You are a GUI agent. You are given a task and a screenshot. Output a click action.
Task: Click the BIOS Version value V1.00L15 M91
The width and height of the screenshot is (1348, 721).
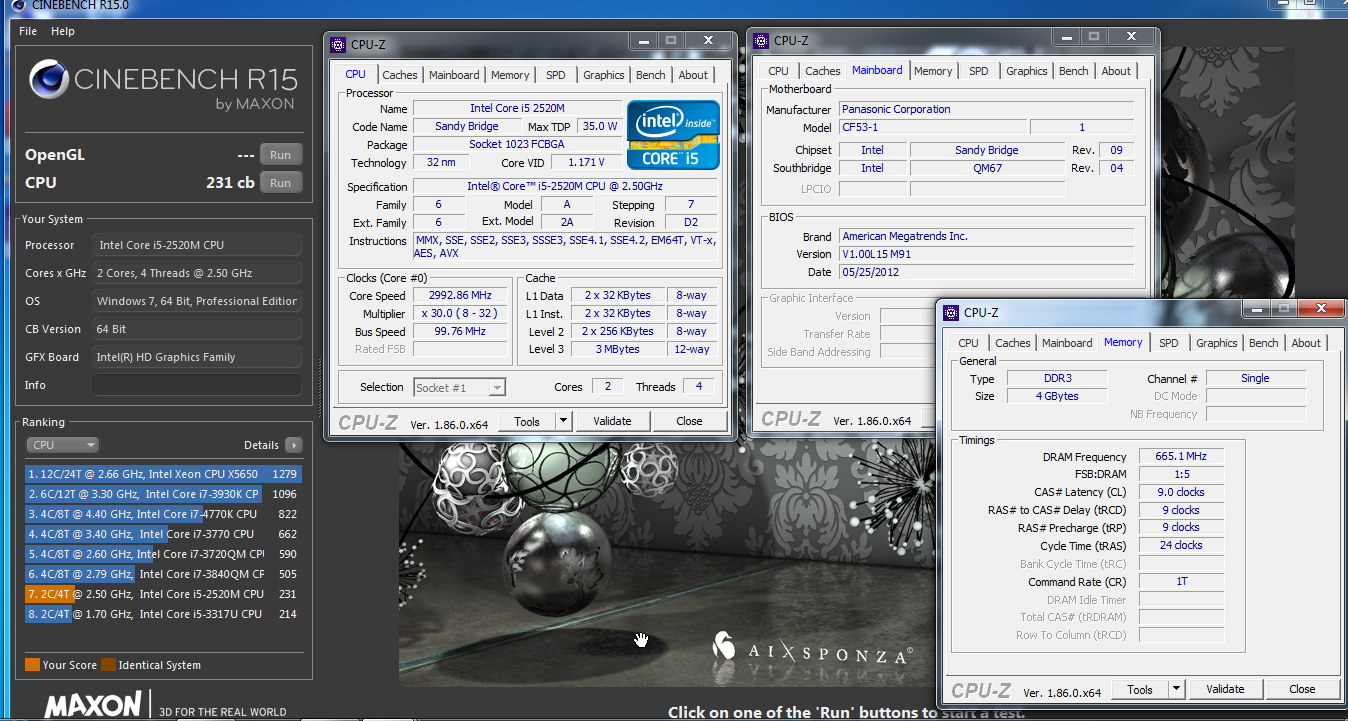tap(986, 254)
